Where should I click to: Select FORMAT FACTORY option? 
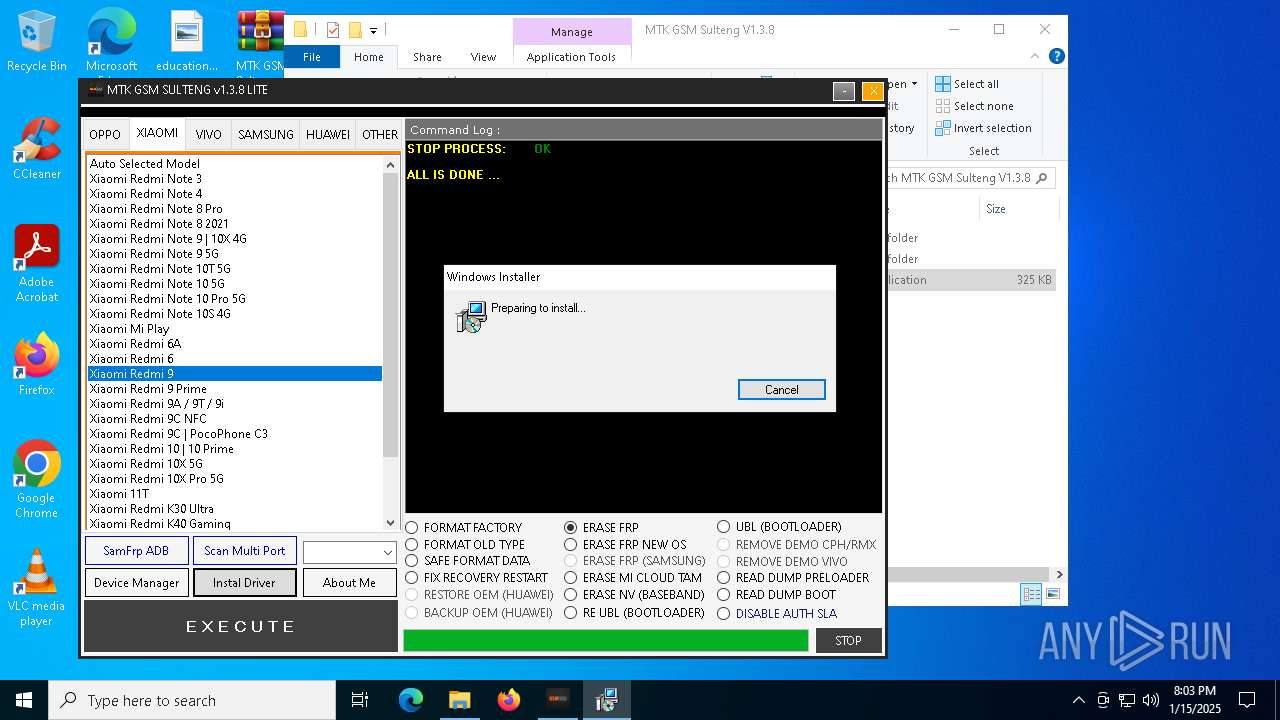click(x=464, y=527)
